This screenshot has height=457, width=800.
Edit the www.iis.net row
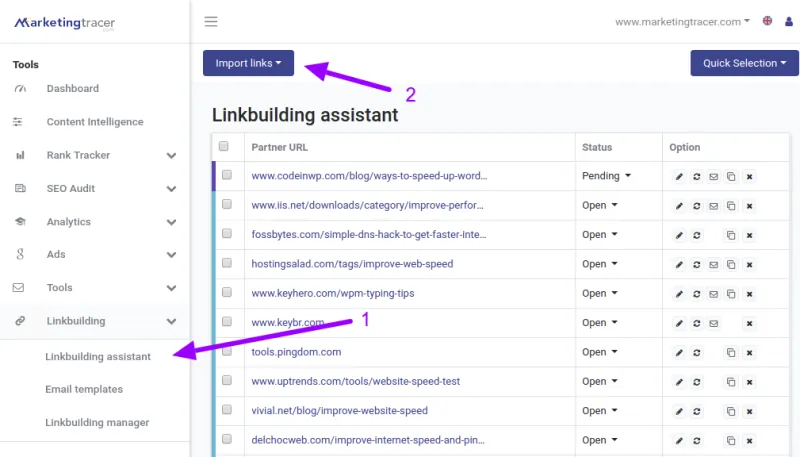pos(679,206)
